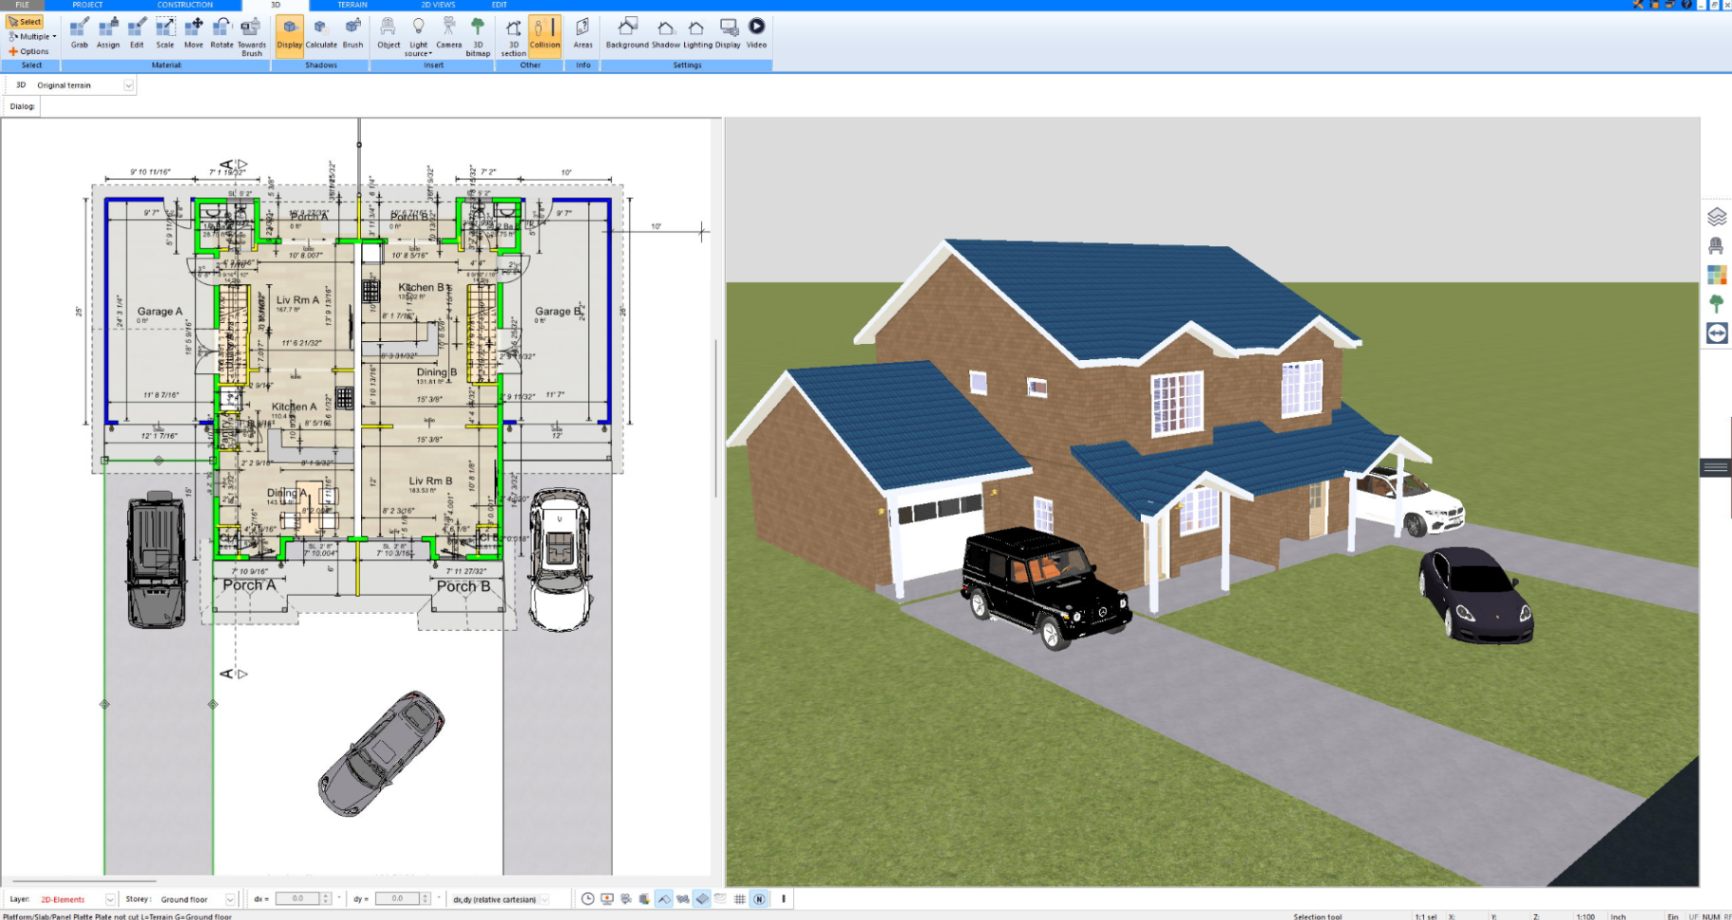Open the Areas info tool
Viewport: 1732px width, 920px height.
point(583,33)
